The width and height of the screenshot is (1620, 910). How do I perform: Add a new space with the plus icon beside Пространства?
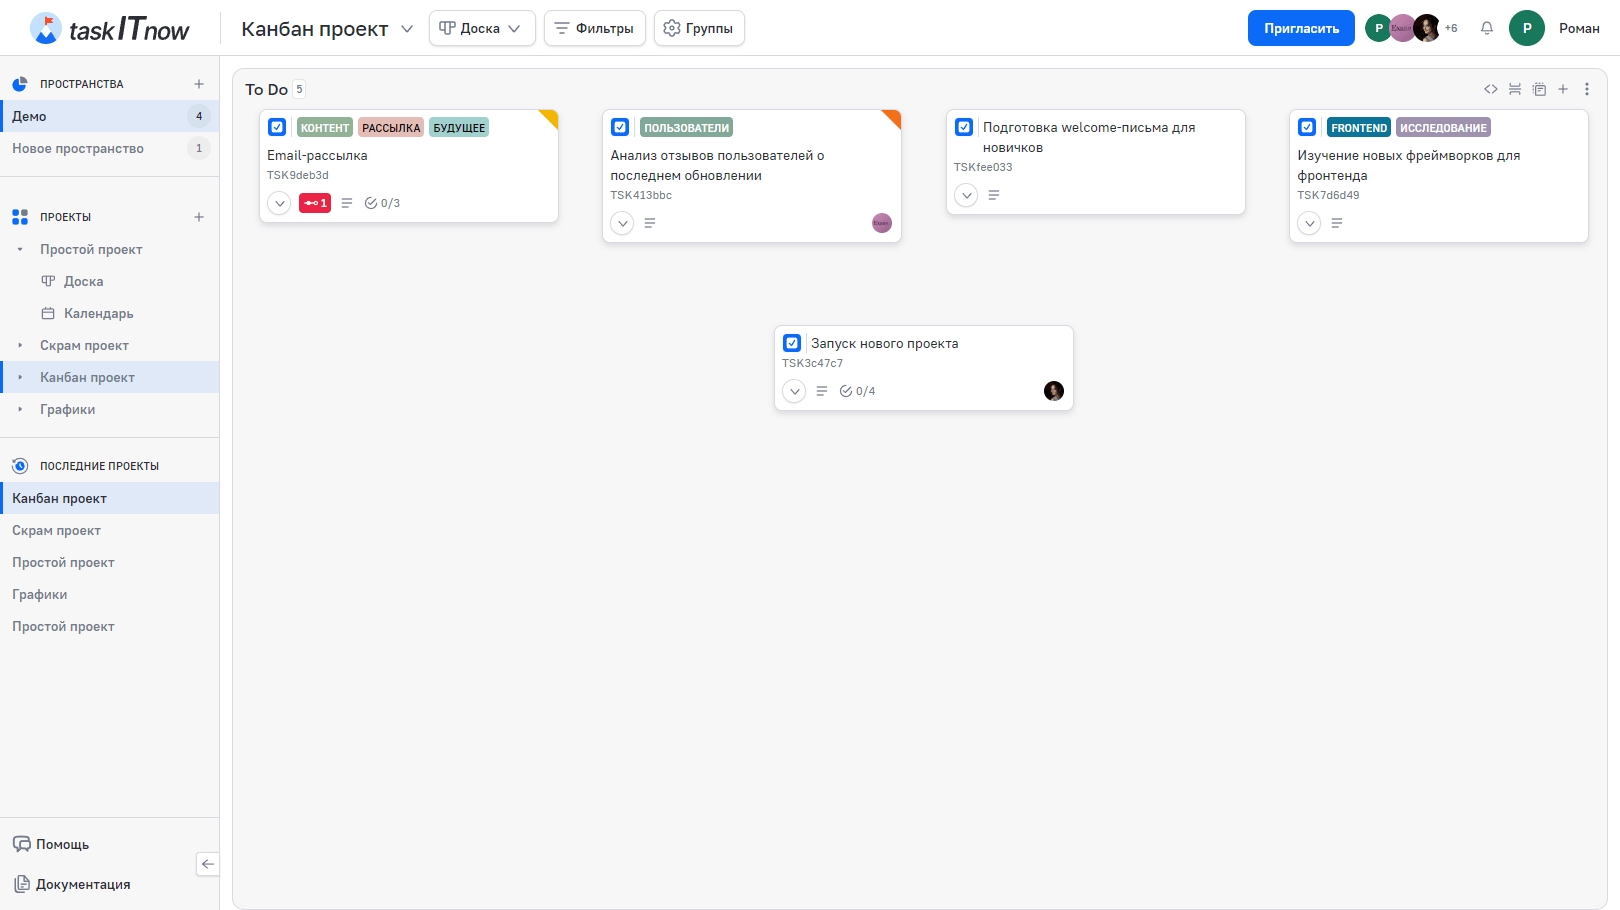(199, 84)
